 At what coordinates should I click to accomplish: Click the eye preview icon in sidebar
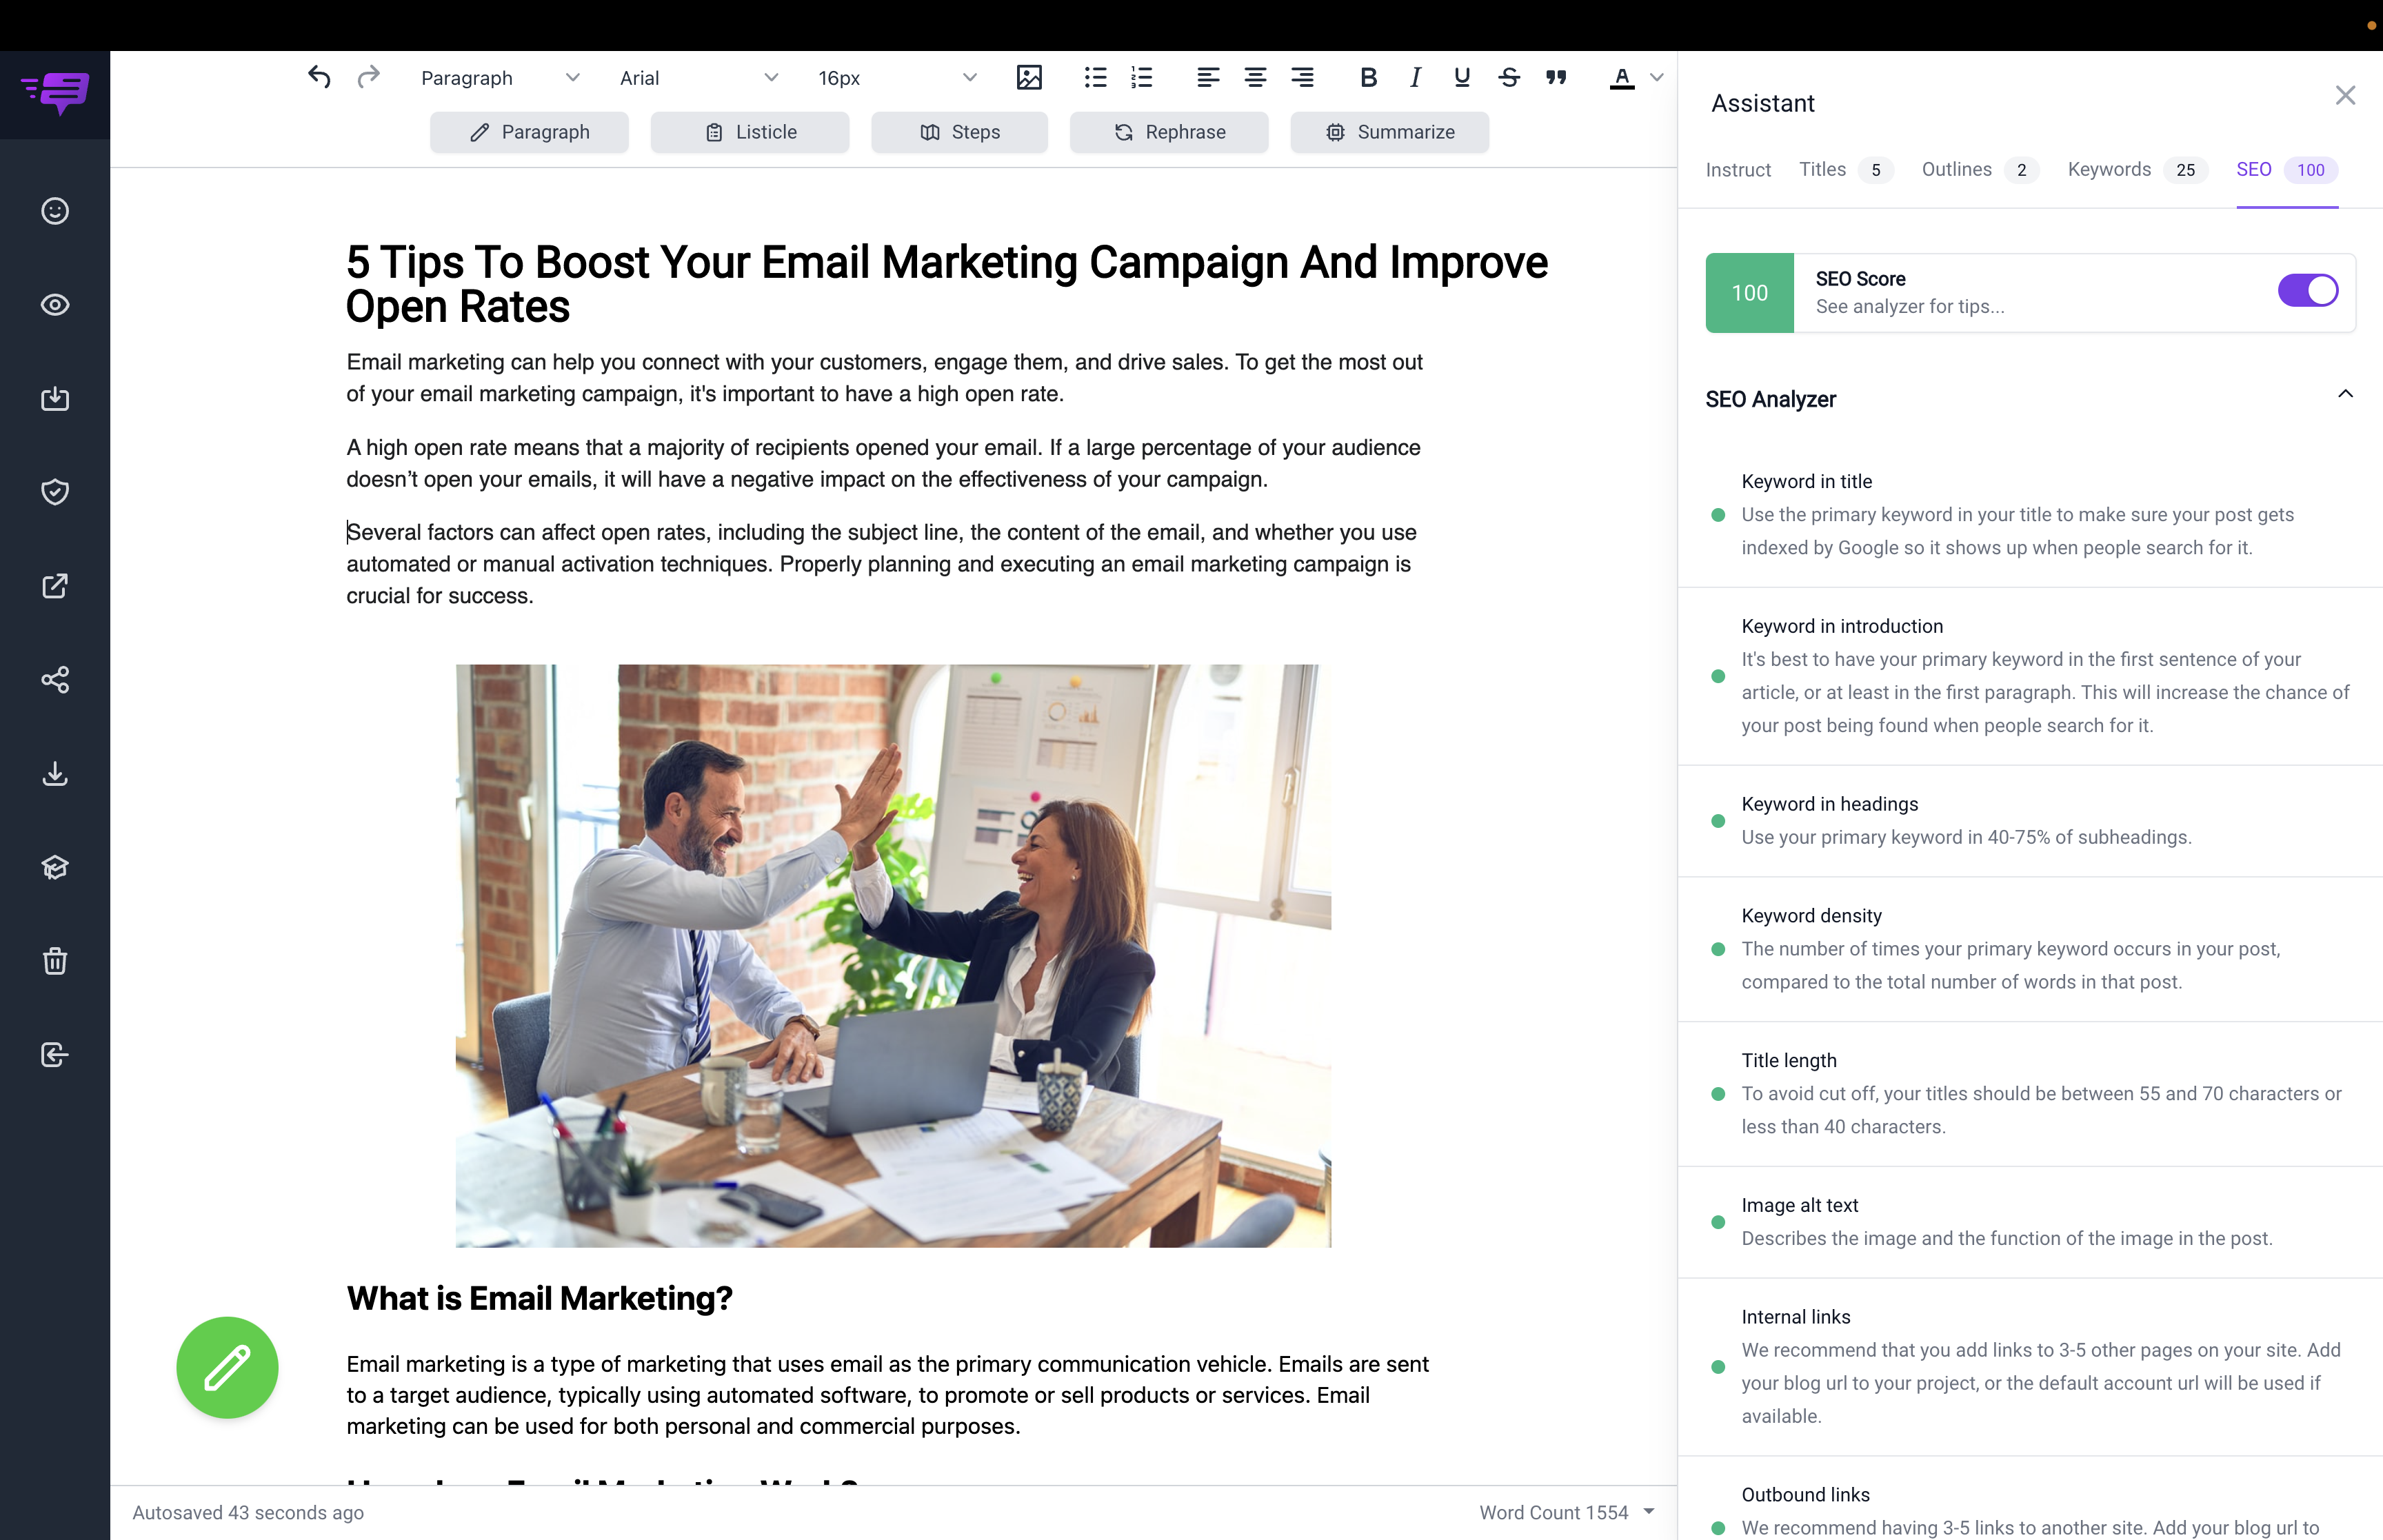point(55,305)
